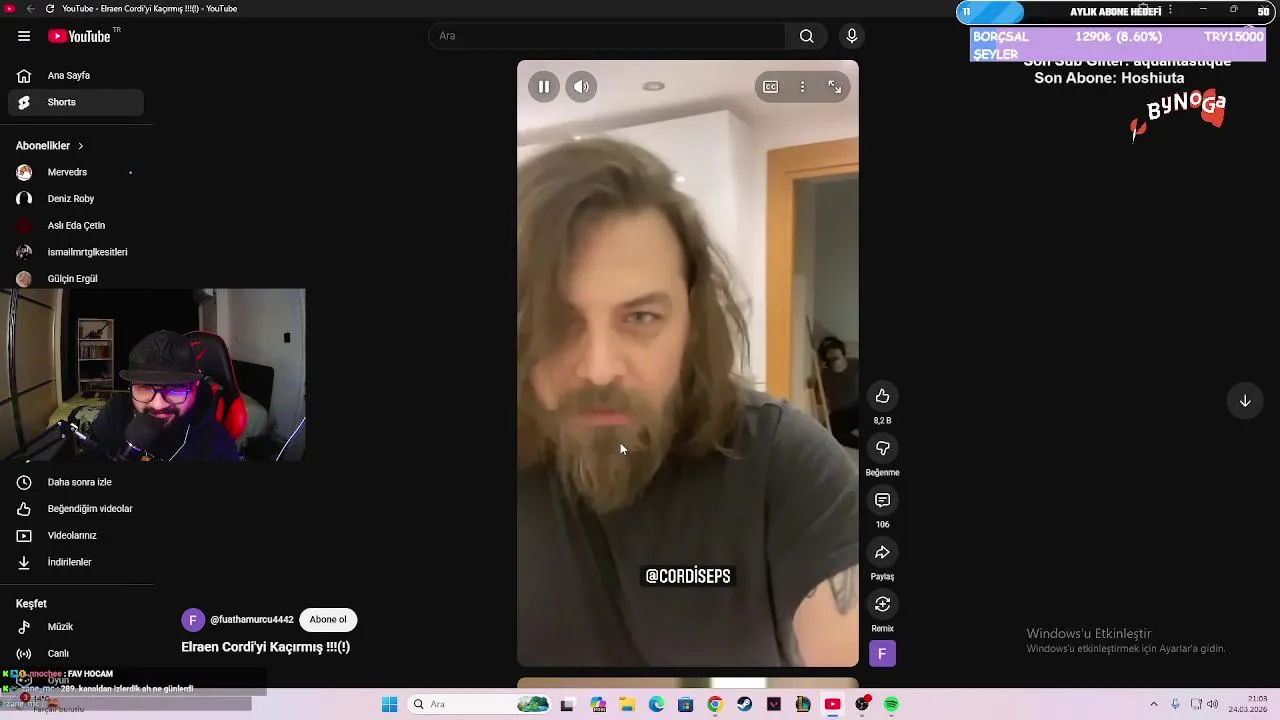Open the @fuathamurcu4442 channel handle
The image size is (1280, 720).
[x=252, y=620]
